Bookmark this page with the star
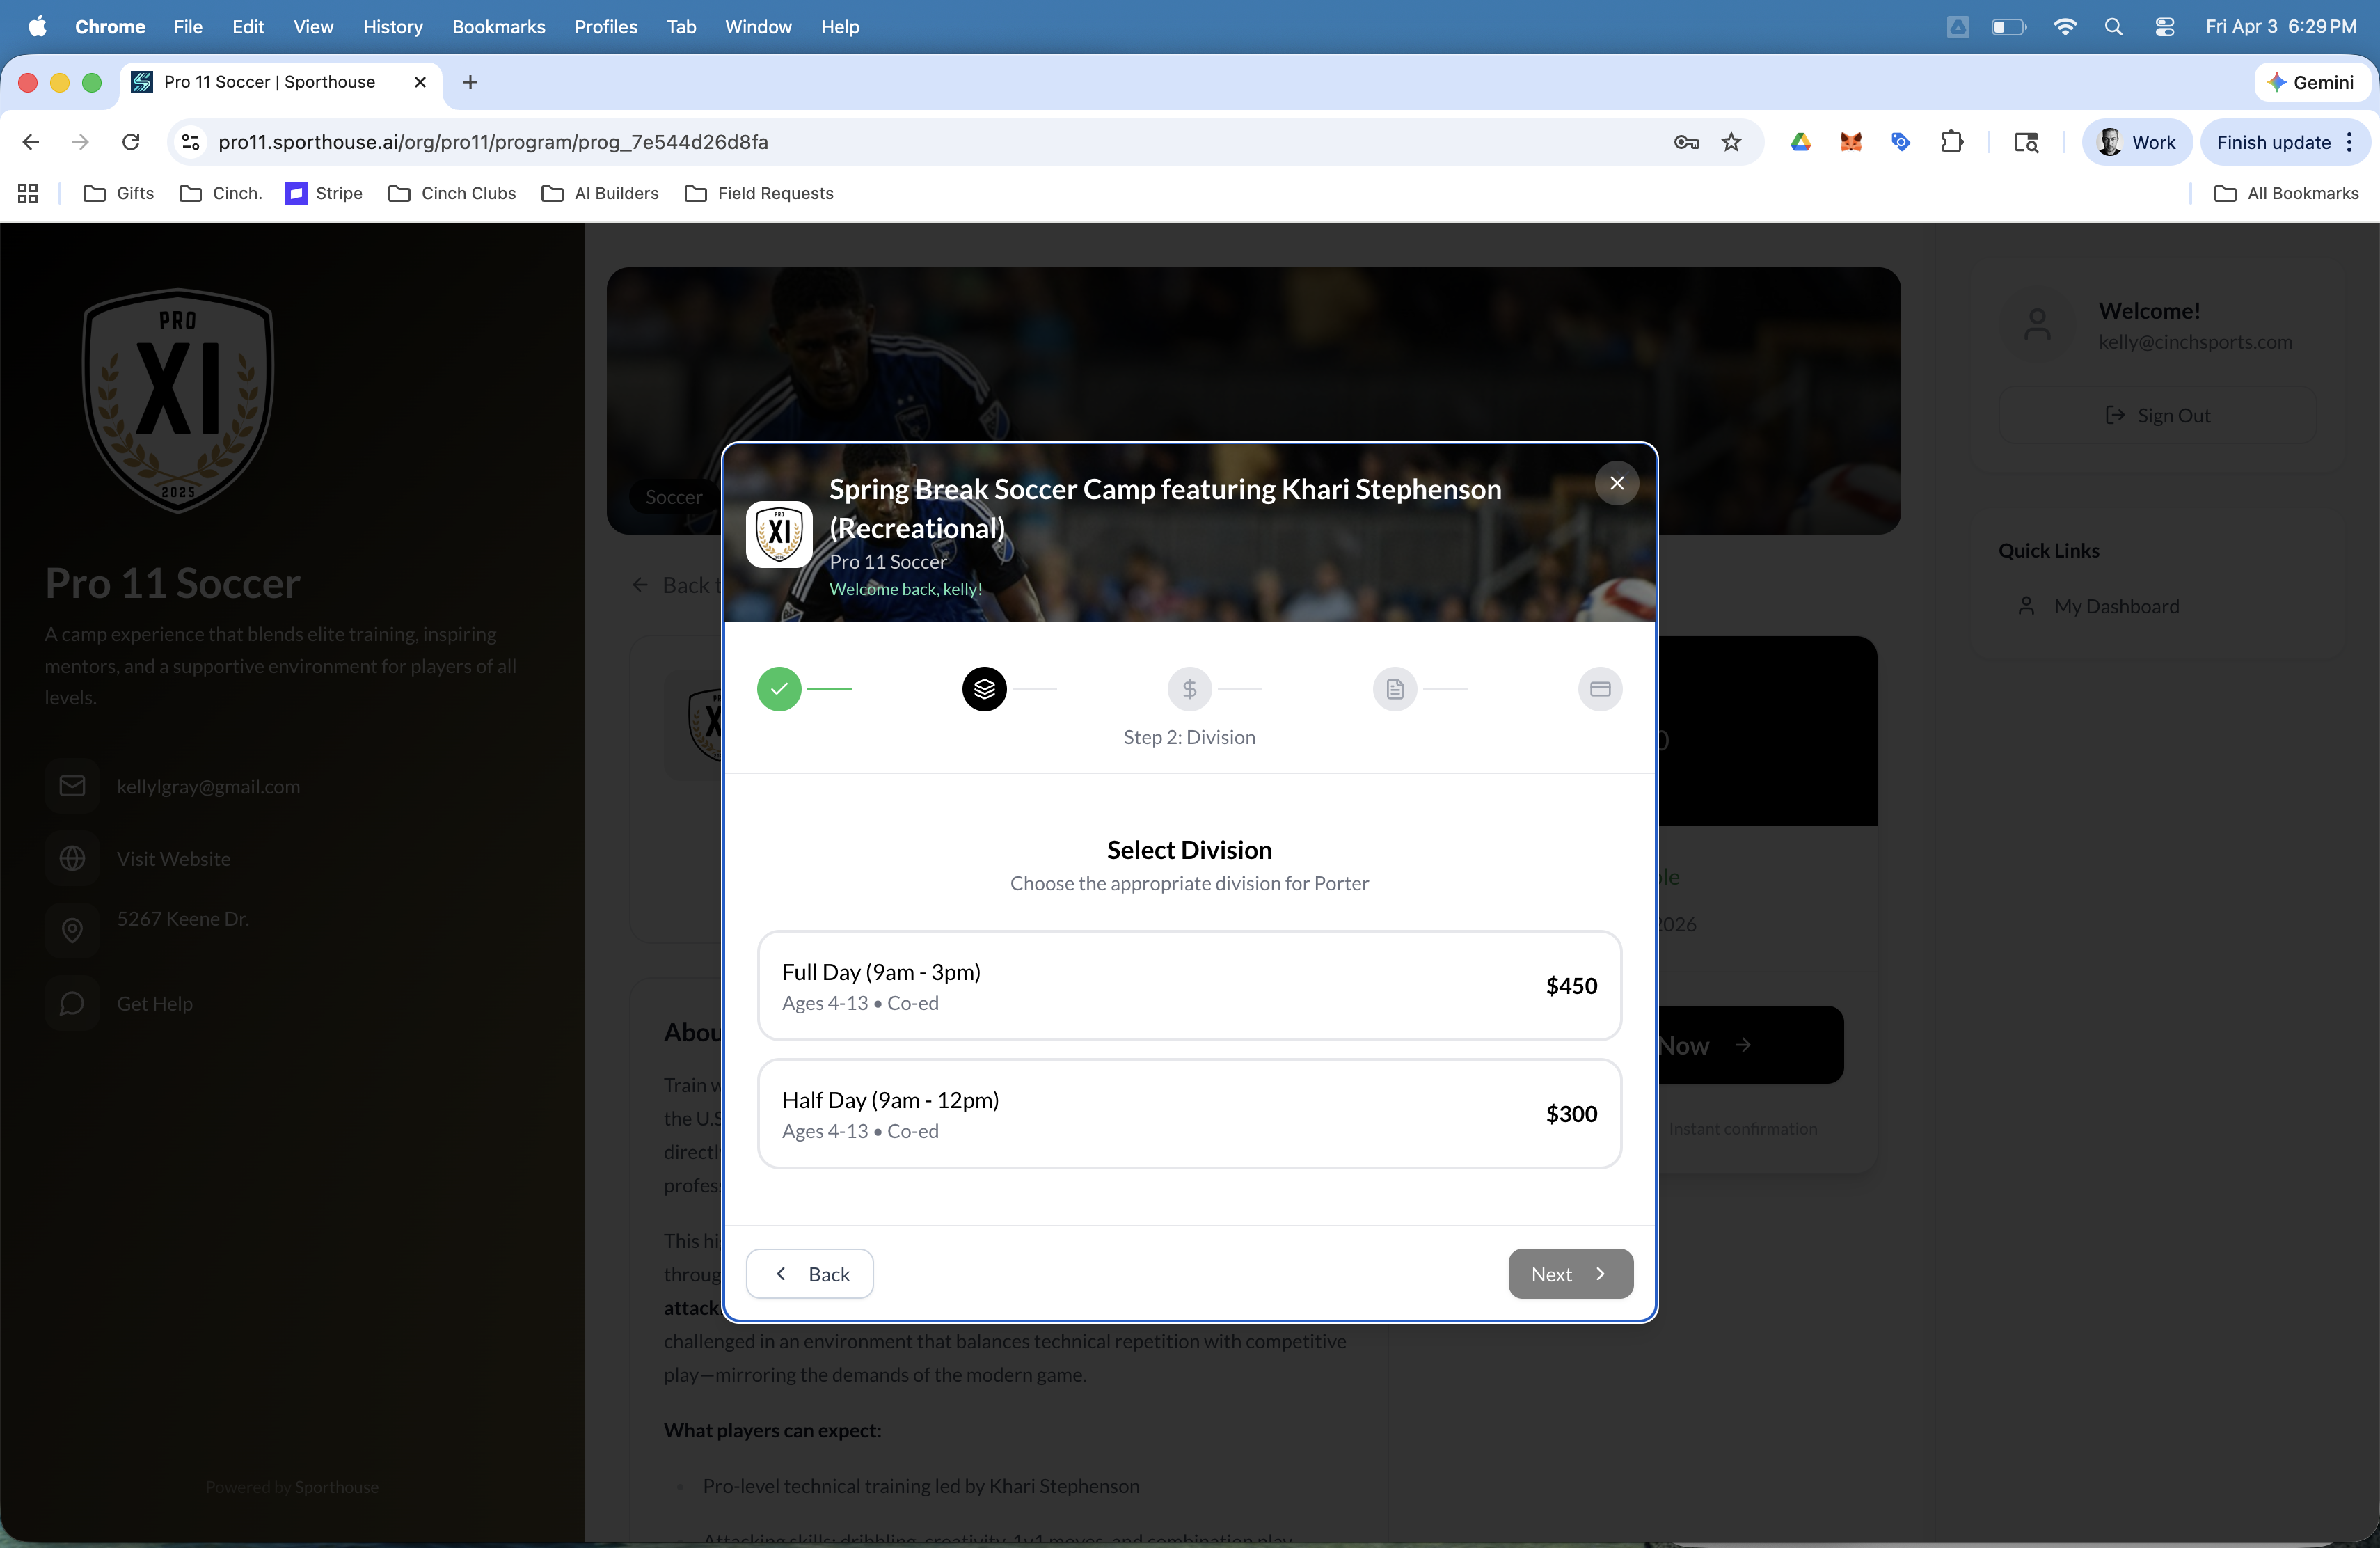The height and width of the screenshot is (1548, 2380). (1731, 142)
